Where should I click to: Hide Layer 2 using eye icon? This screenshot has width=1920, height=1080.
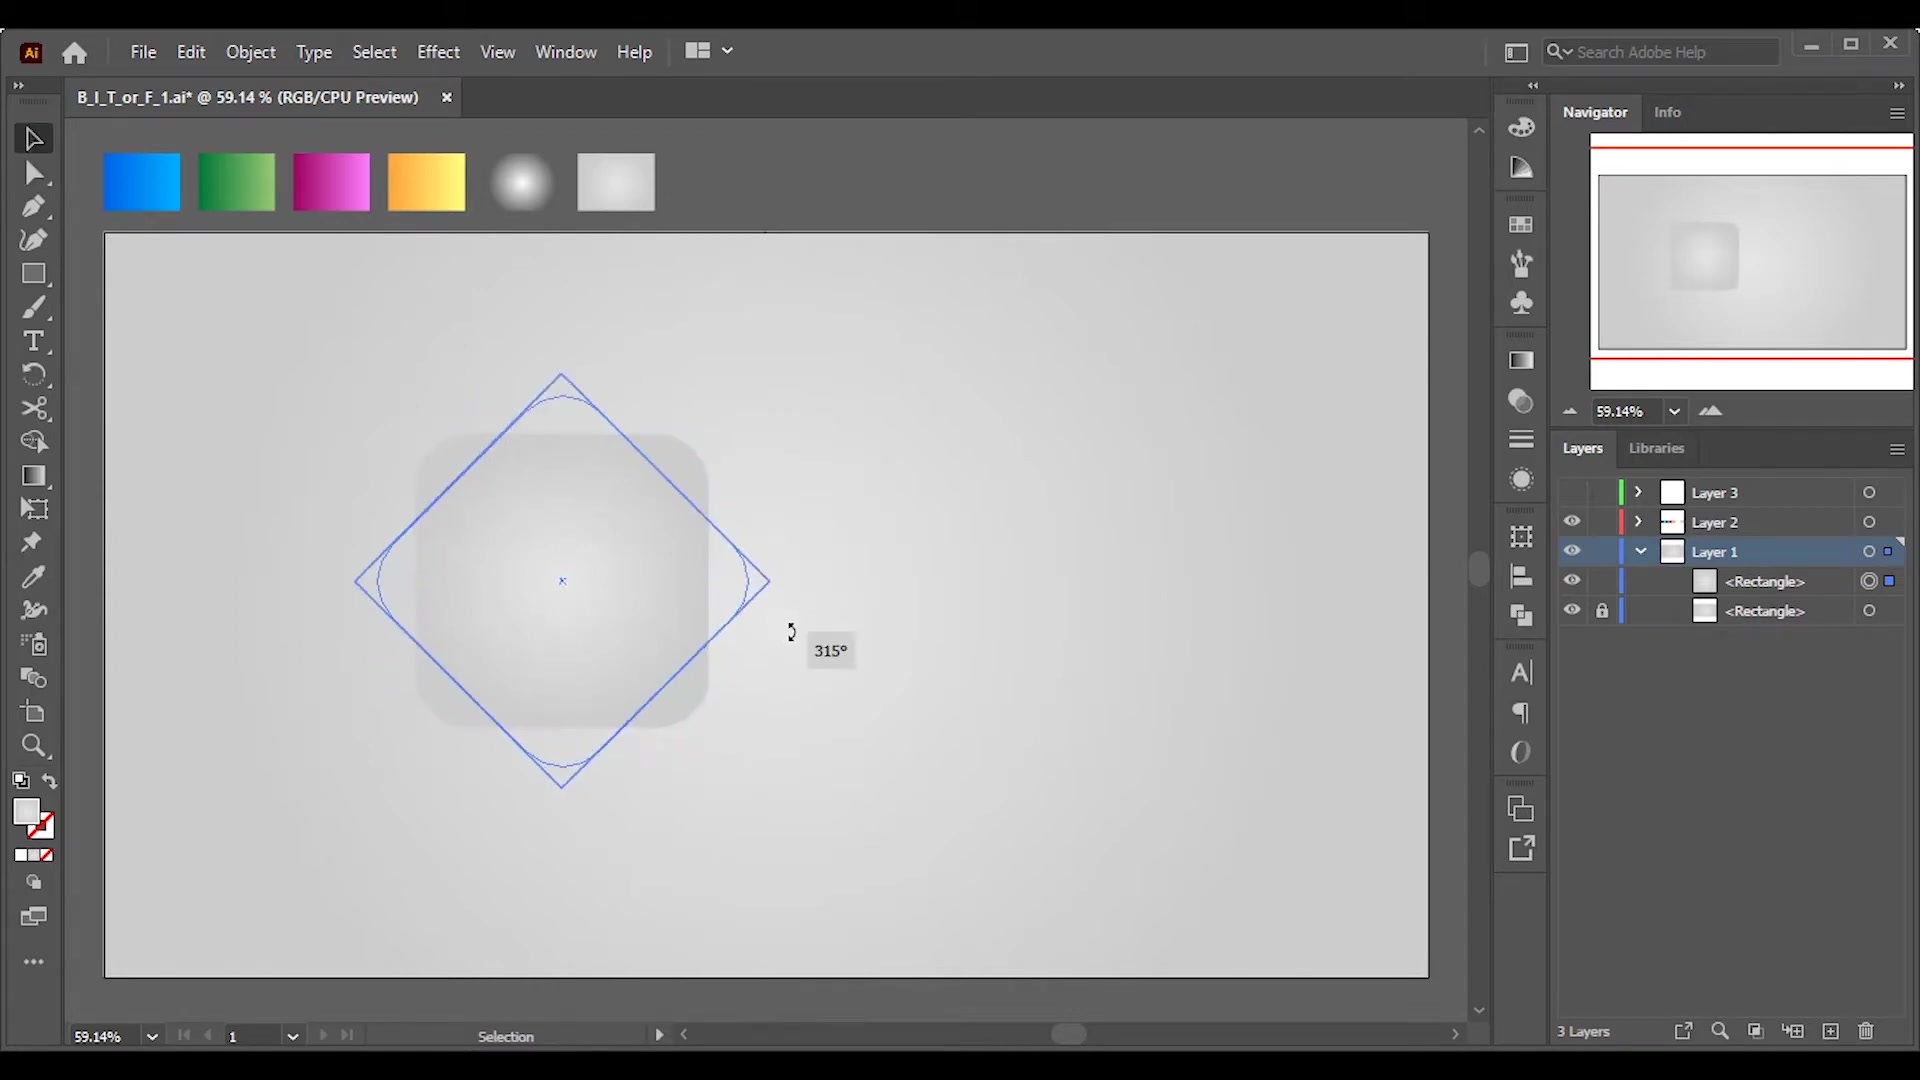1572,522
